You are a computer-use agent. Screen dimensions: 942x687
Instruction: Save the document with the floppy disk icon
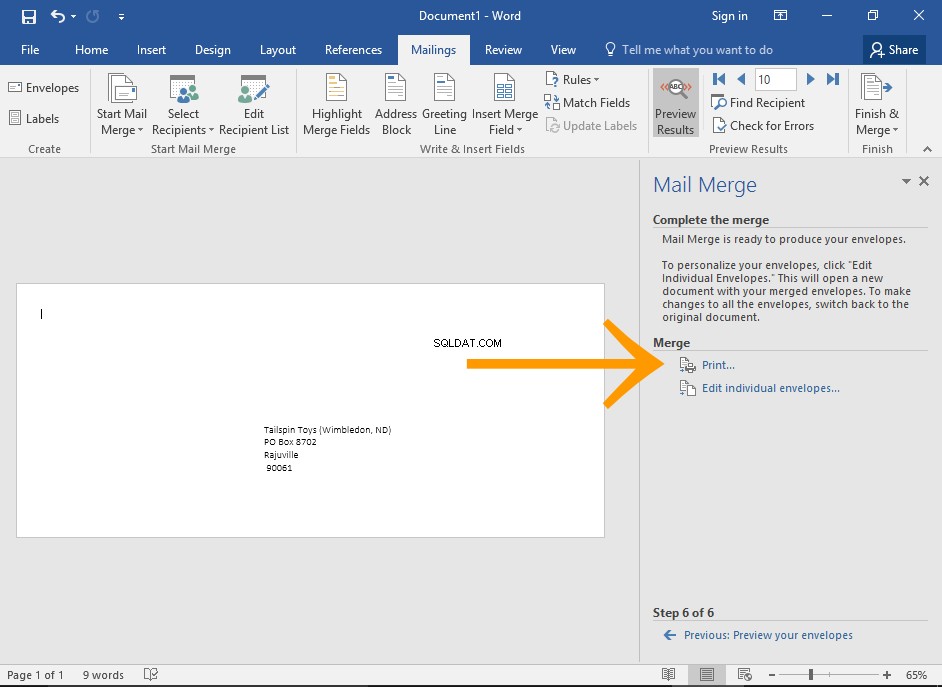[x=28, y=16]
